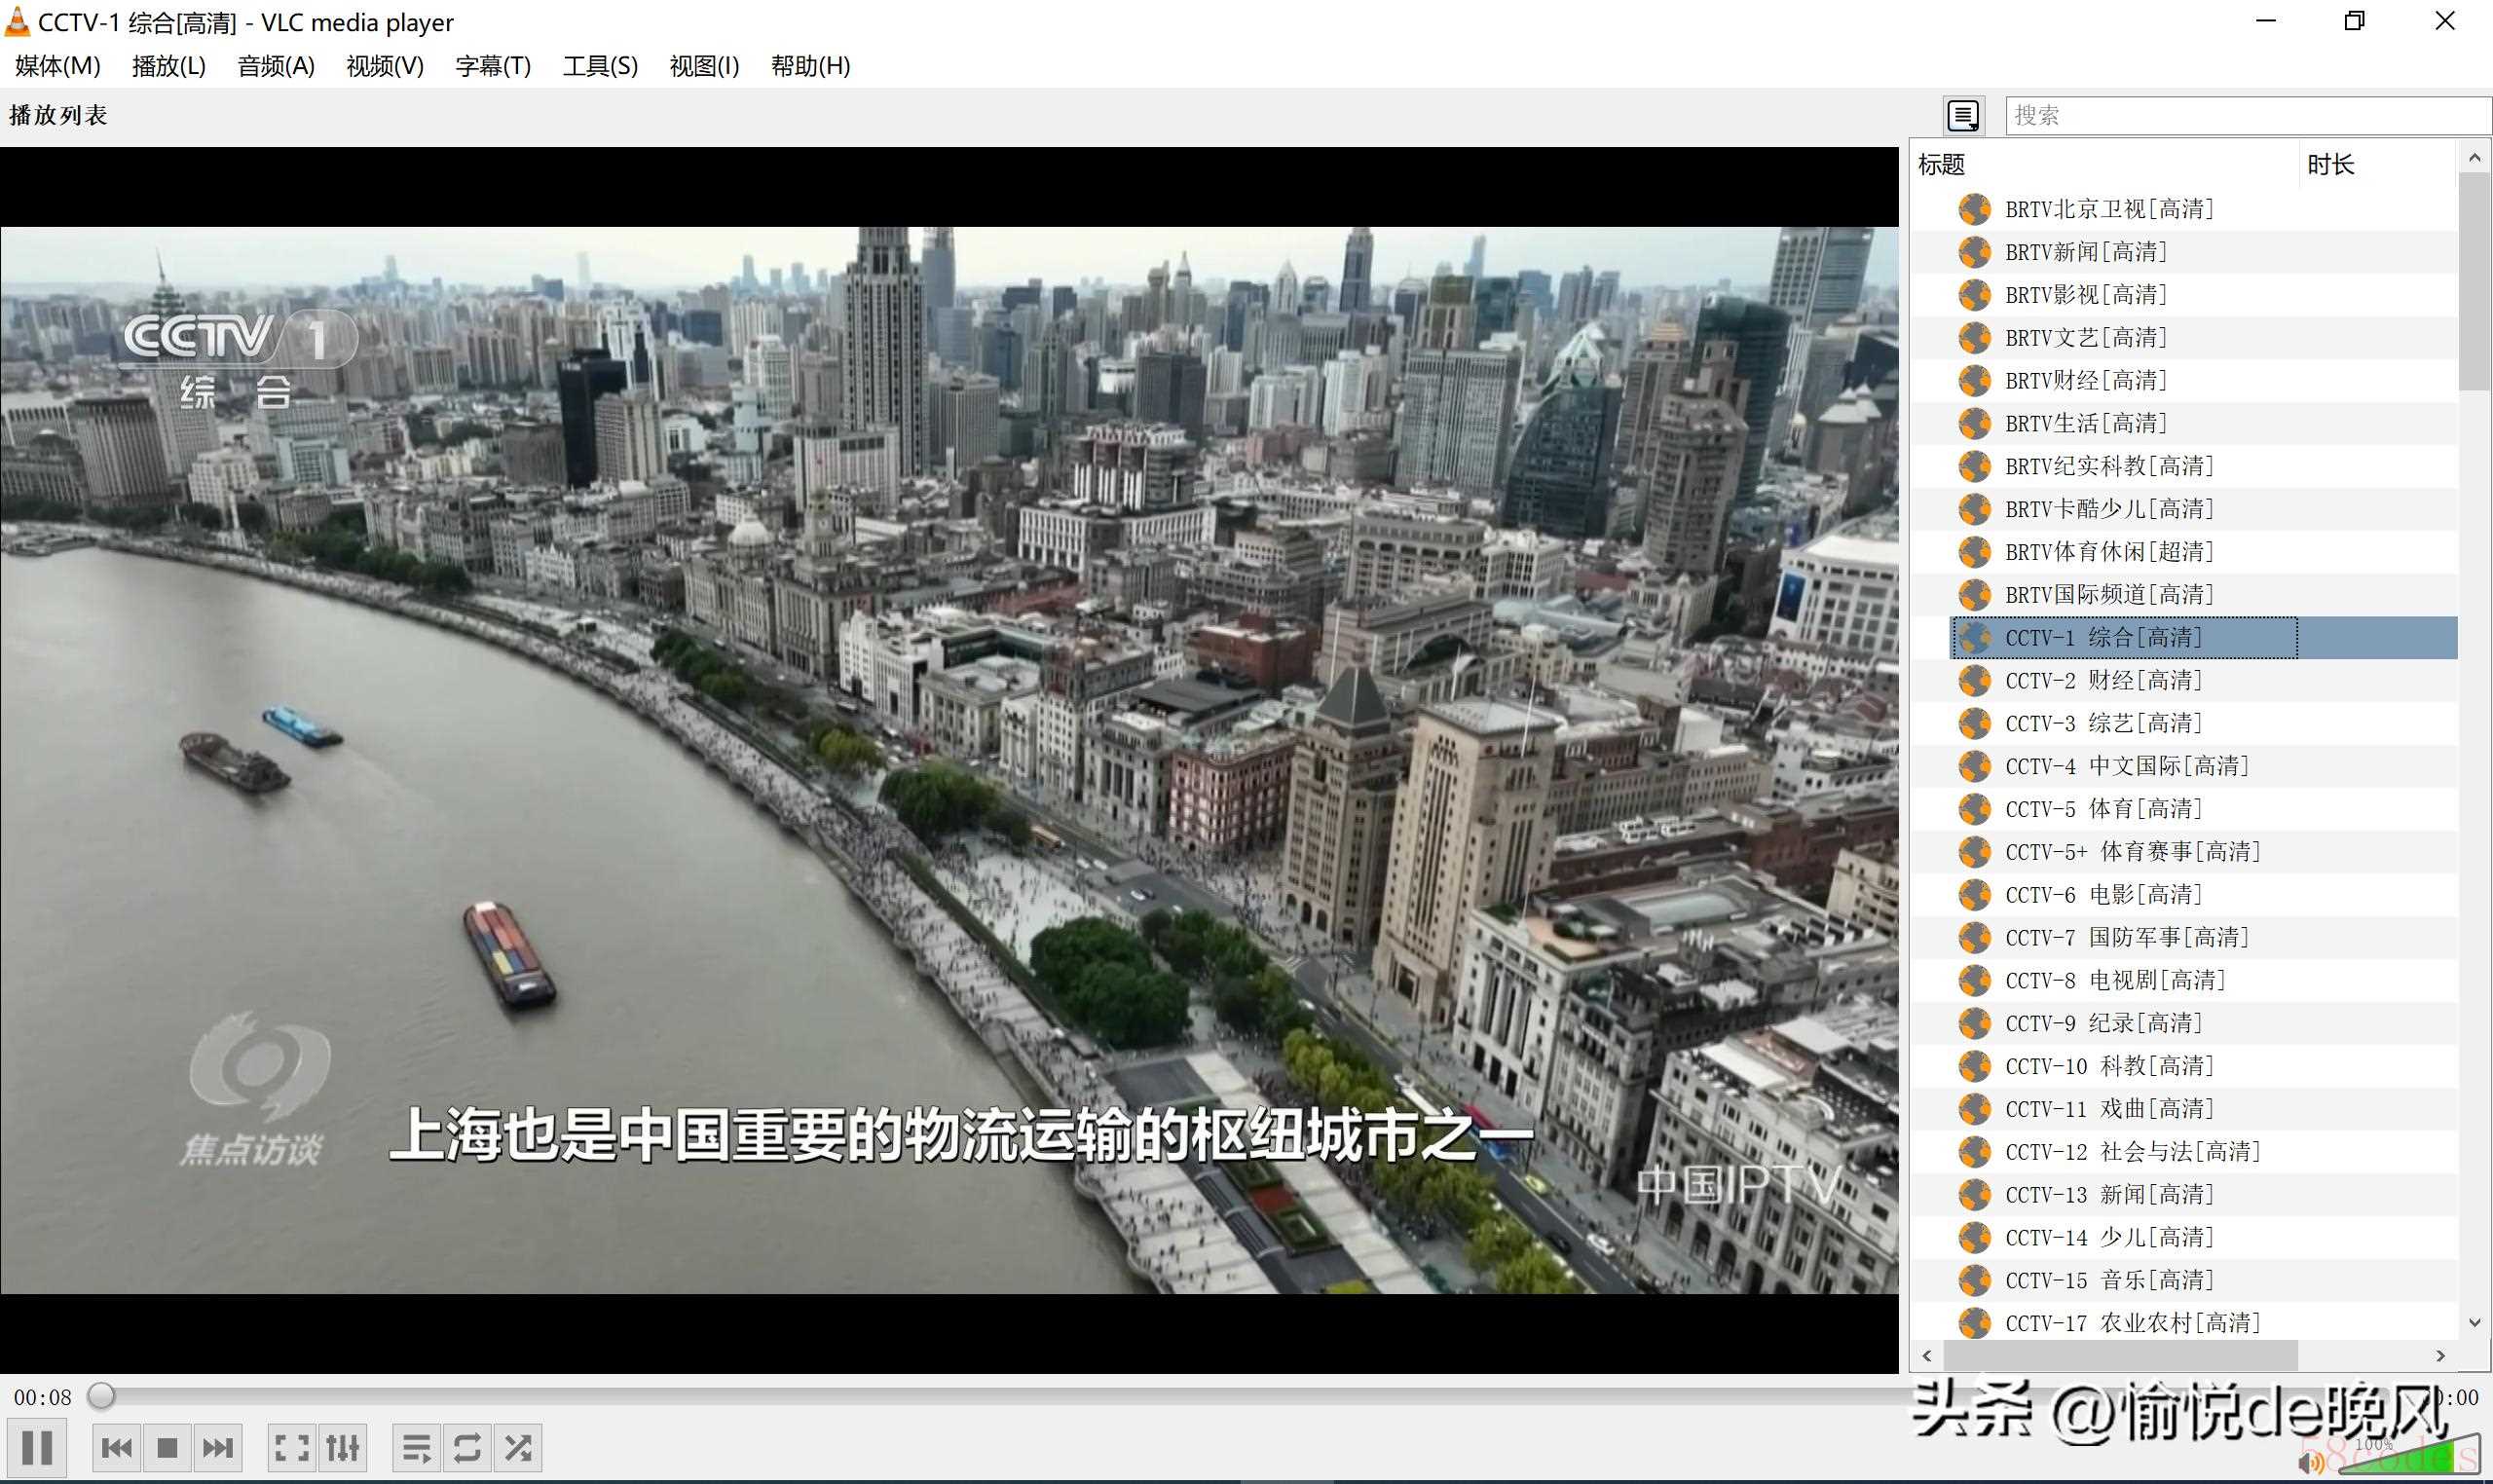Open the 字幕(T) menu
The image size is (2493, 1484).
pos(493,66)
